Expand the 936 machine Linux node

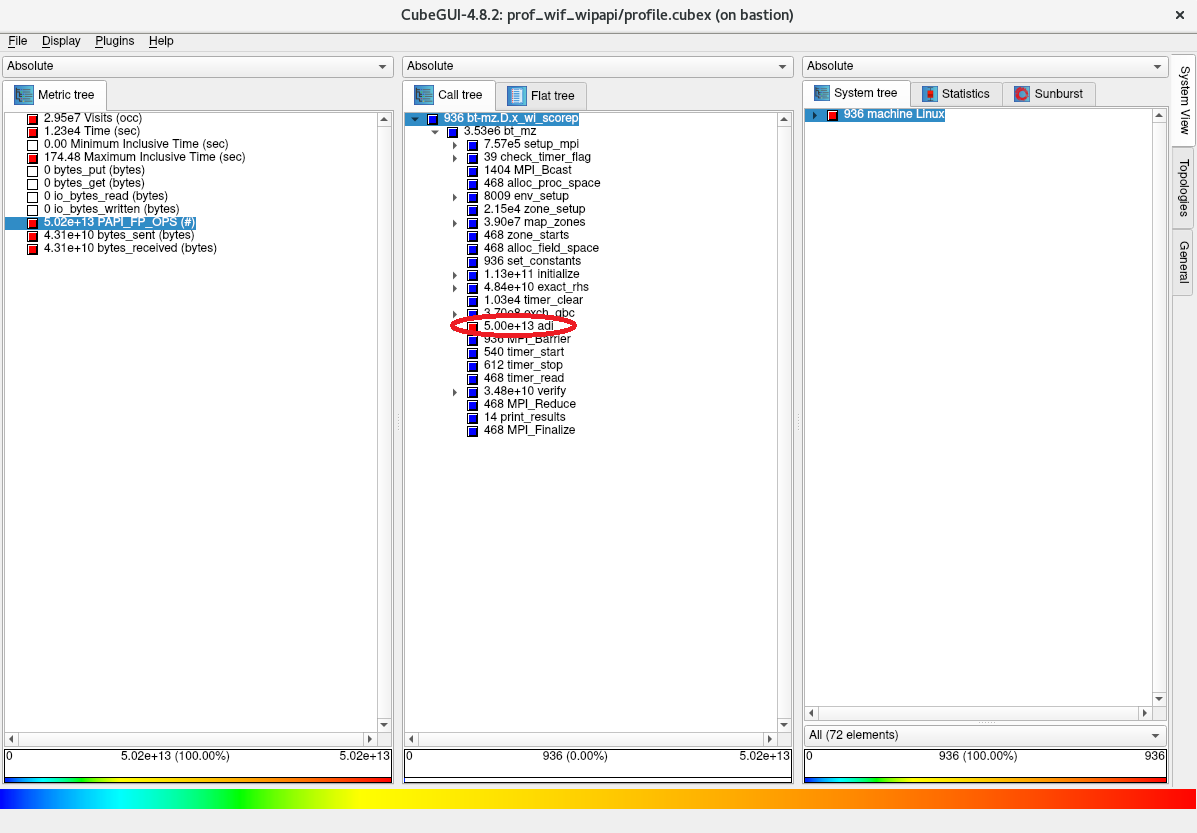point(814,115)
